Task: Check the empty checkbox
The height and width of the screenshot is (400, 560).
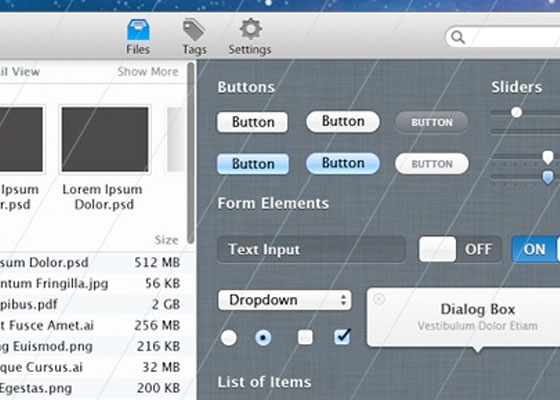Action: coord(305,337)
